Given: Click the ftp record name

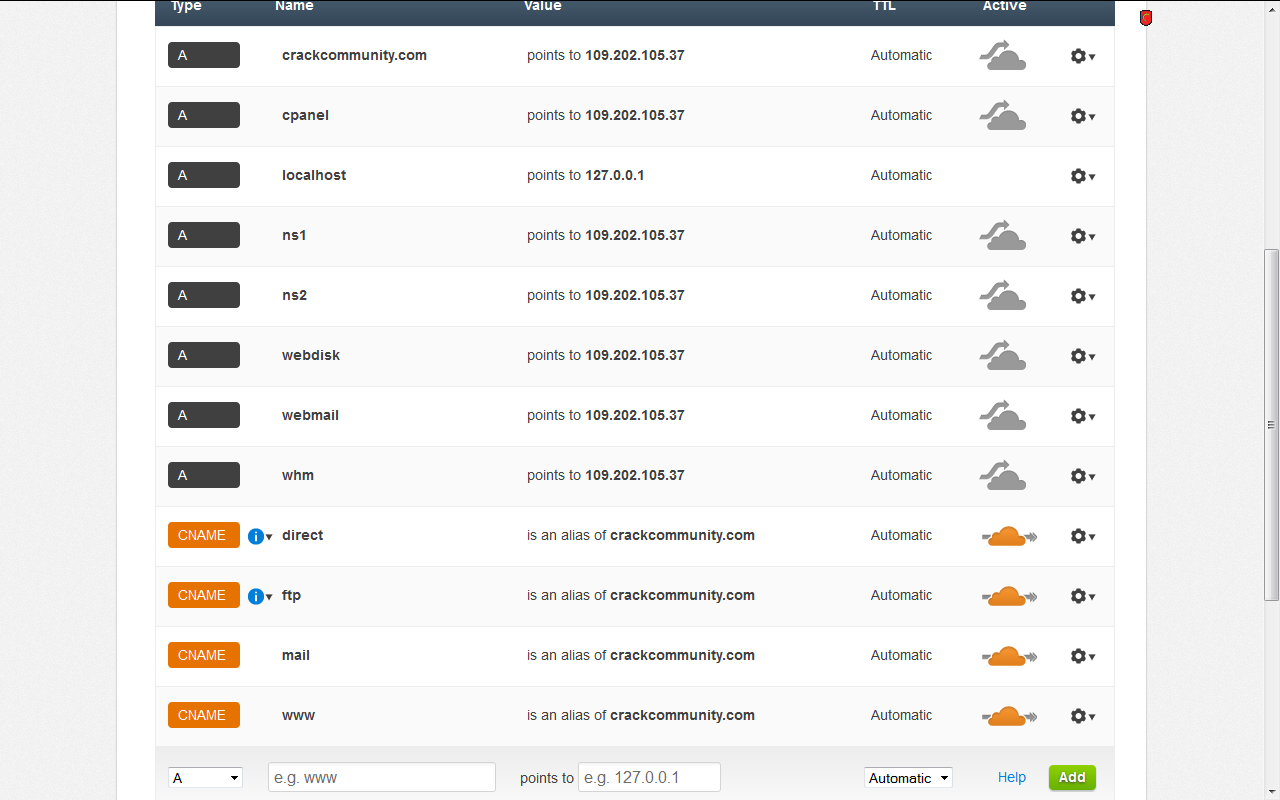Looking at the screenshot, I should point(291,595).
